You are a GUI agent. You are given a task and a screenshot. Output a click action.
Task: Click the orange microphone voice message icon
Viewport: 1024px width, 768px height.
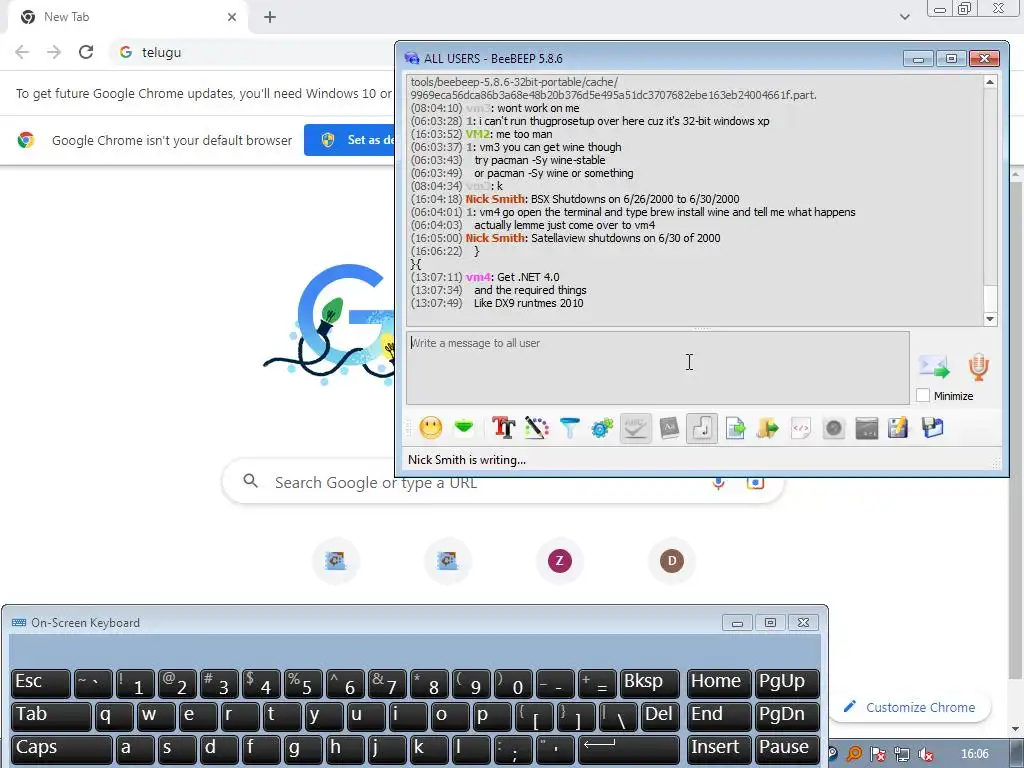978,366
